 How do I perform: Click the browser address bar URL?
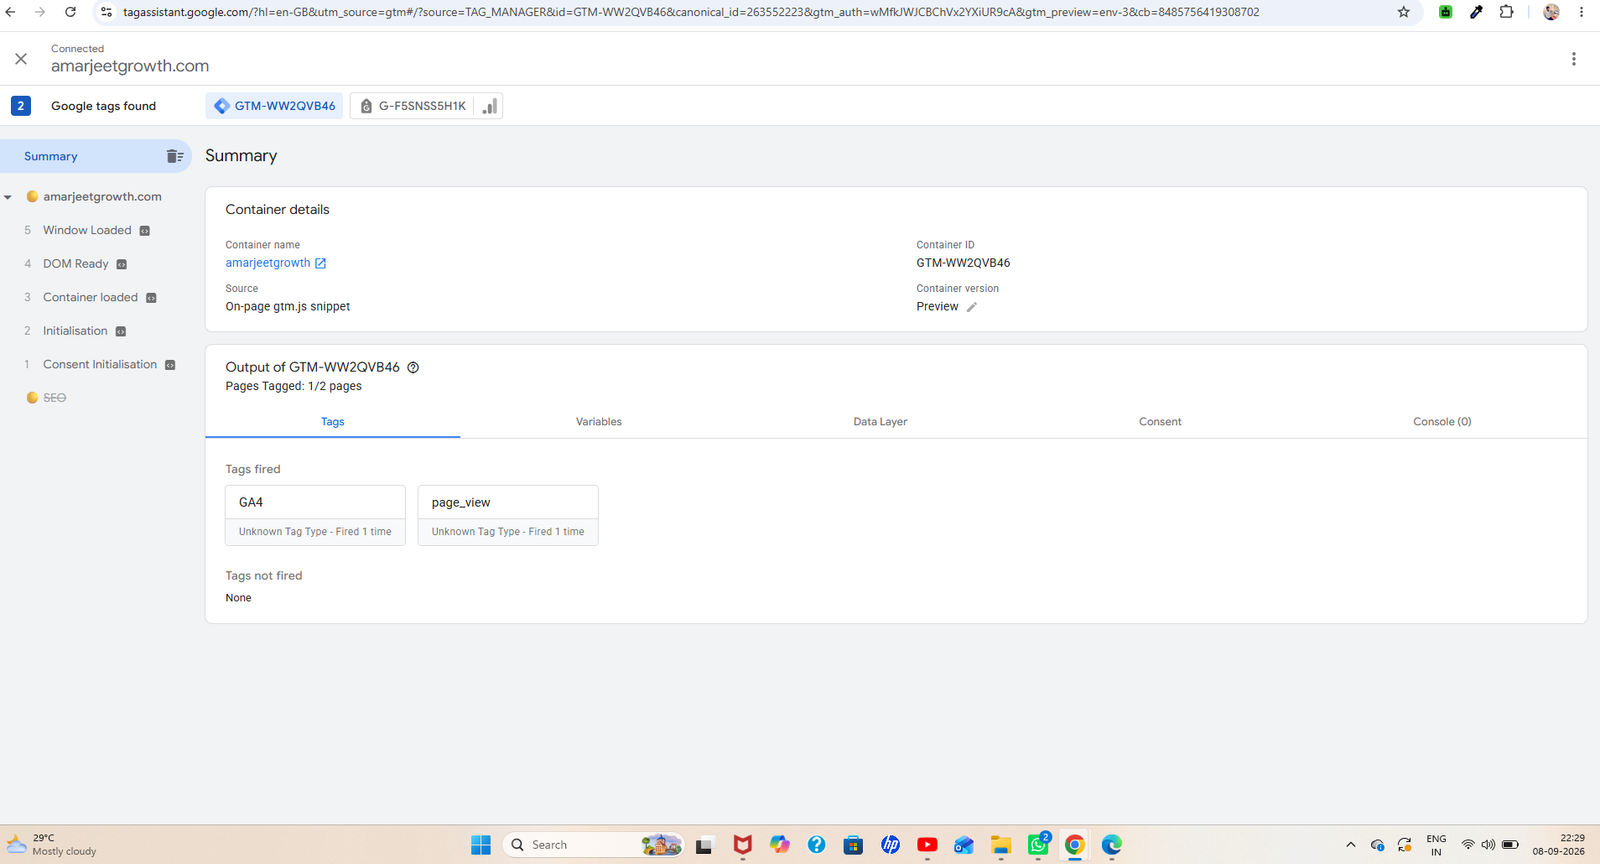[x=691, y=12]
